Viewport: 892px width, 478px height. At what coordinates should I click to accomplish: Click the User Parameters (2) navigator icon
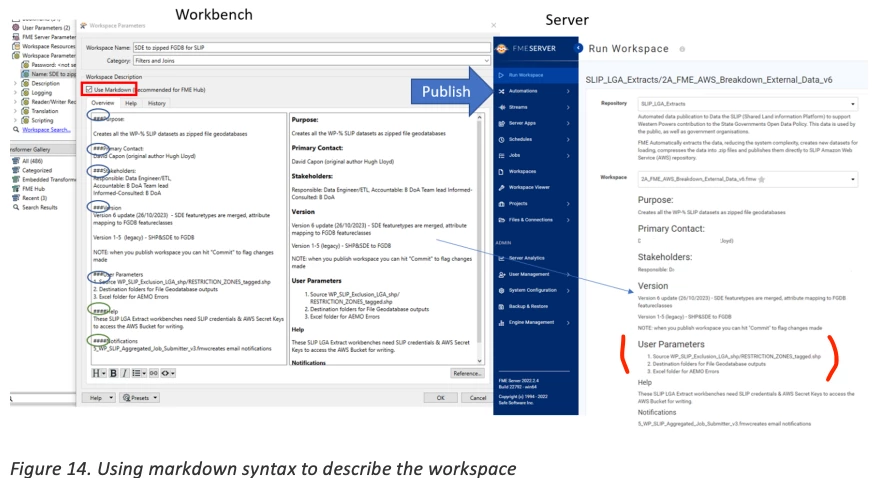(x=16, y=27)
